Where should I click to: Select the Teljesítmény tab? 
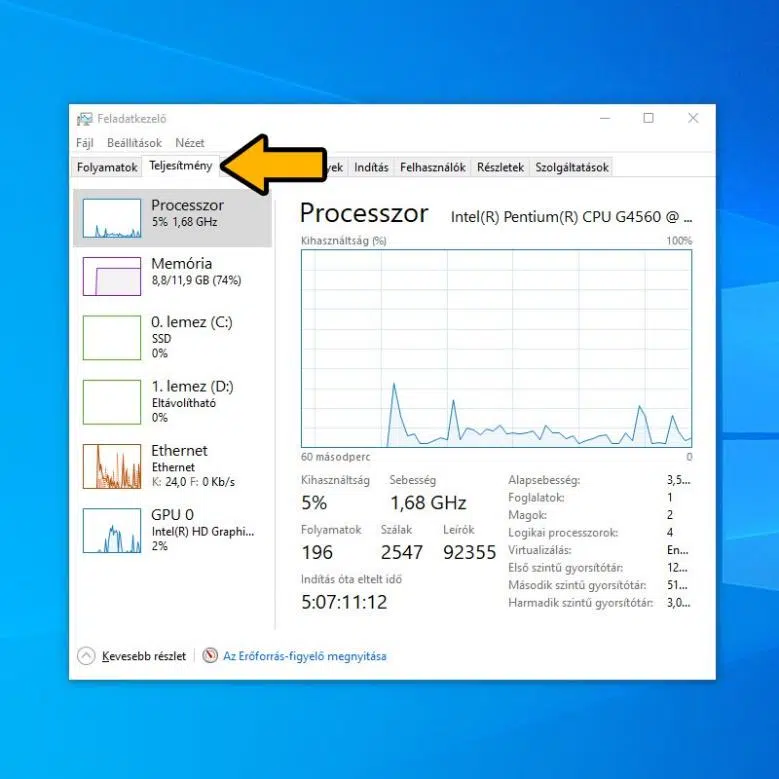pyautogui.click(x=180, y=165)
